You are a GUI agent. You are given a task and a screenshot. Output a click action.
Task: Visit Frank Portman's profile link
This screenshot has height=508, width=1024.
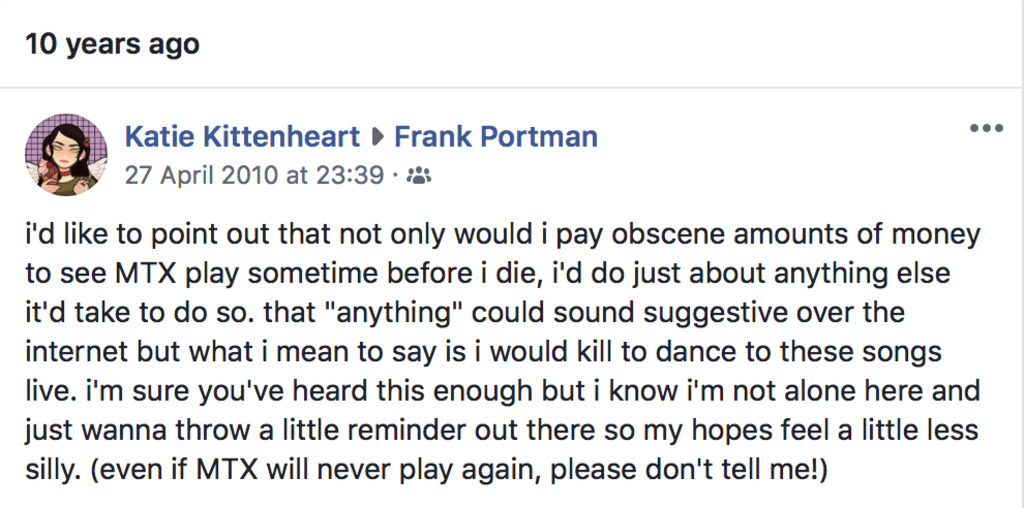[496, 136]
